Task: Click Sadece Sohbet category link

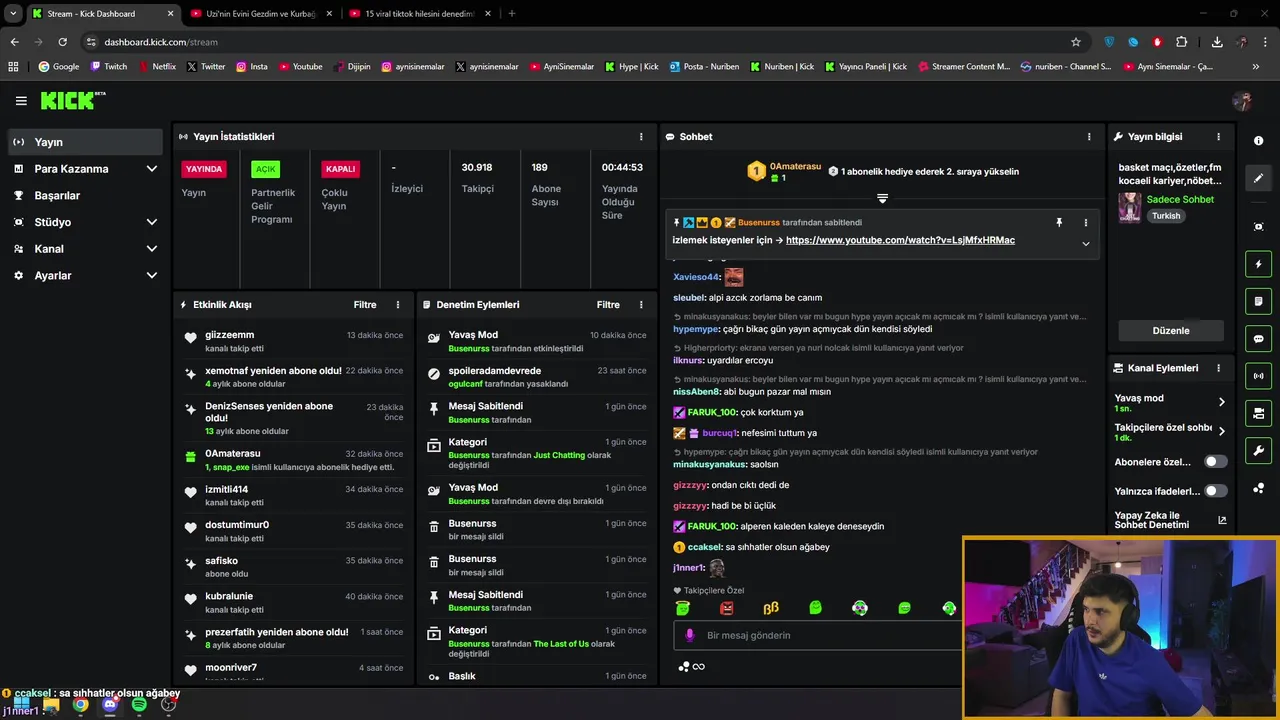Action: (1180, 199)
